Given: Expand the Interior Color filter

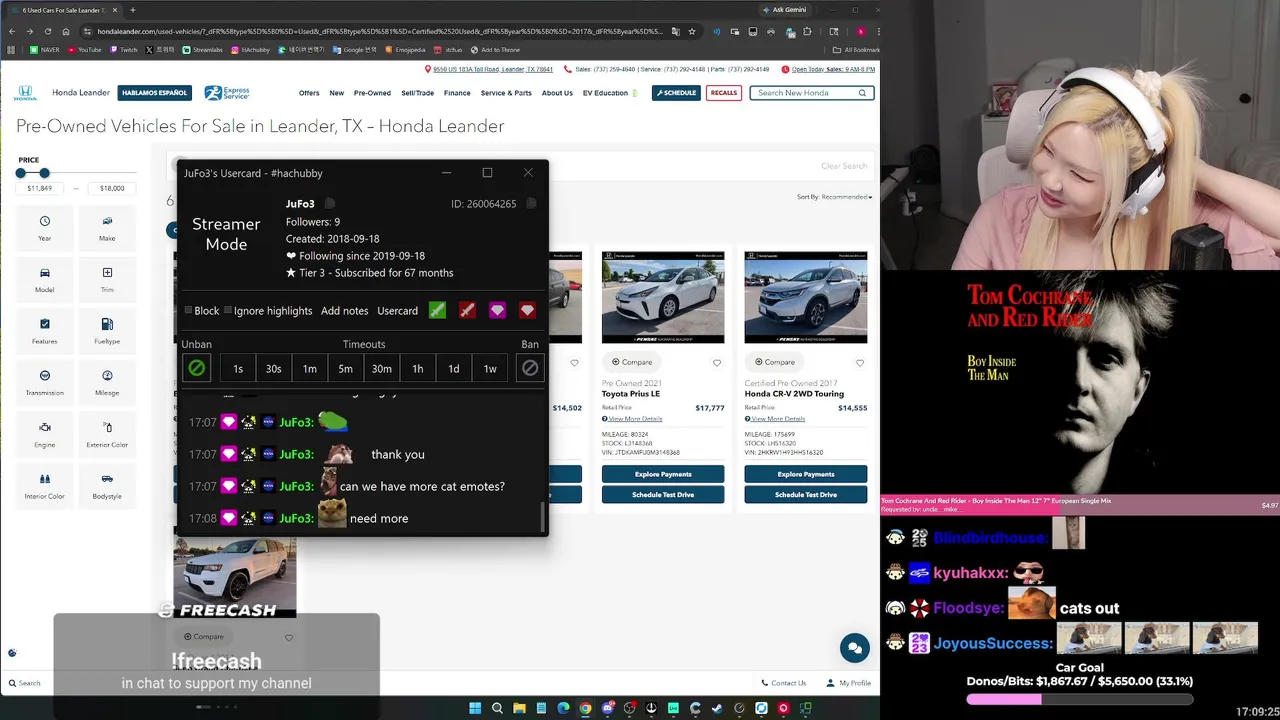Looking at the screenshot, I should click(45, 486).
